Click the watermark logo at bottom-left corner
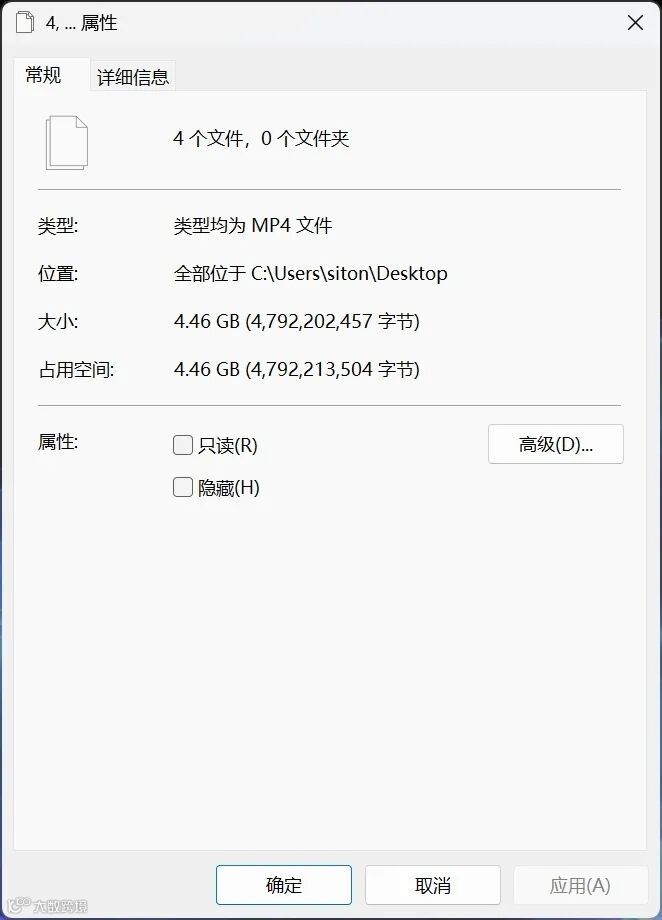The height and width of the screenshot is (920, 662). 48,906
